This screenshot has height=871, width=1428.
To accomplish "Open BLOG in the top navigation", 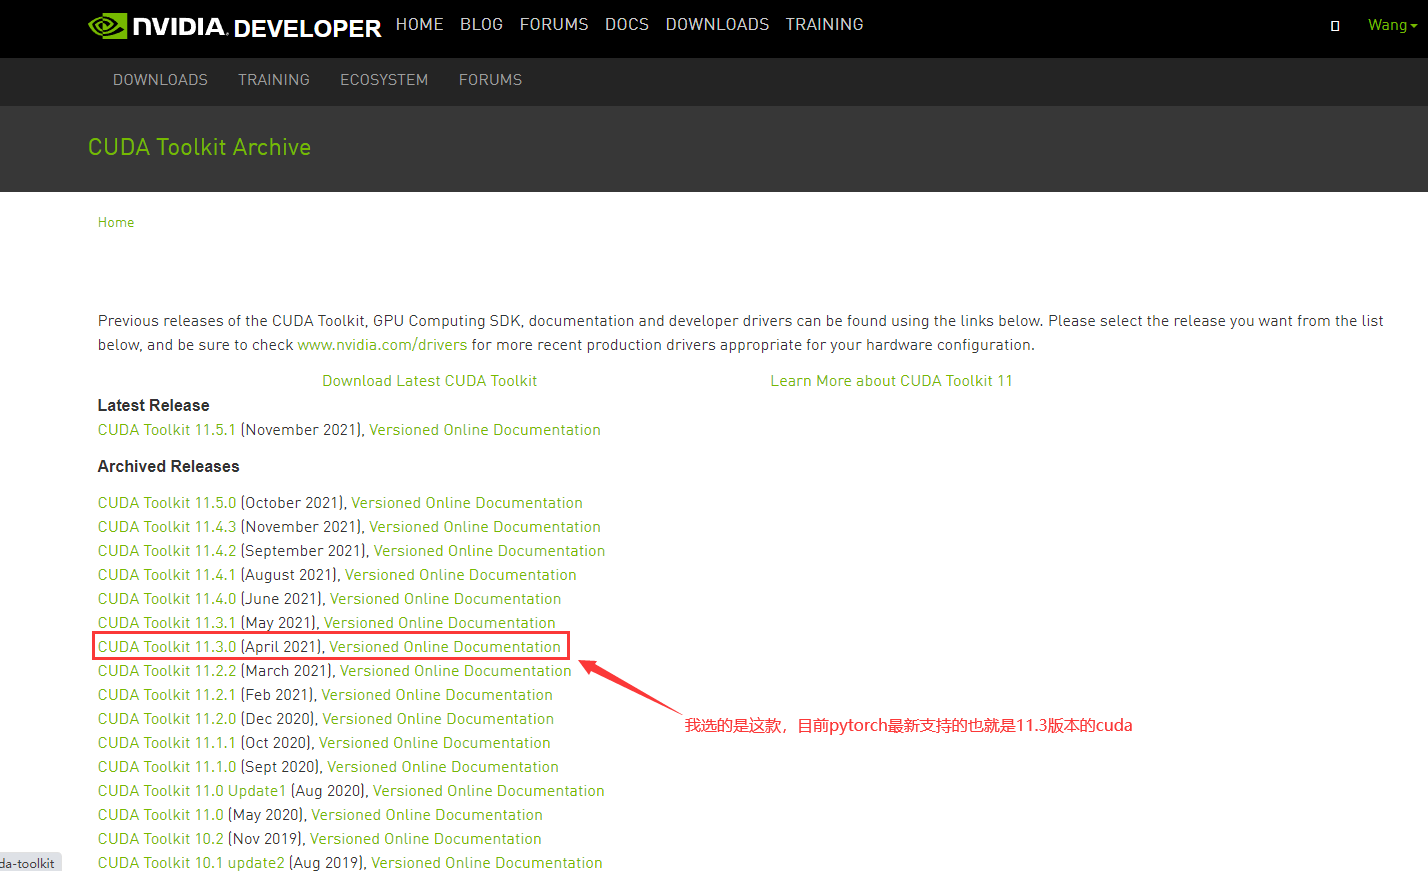I will pyautogui.click(x=481, y=24).
